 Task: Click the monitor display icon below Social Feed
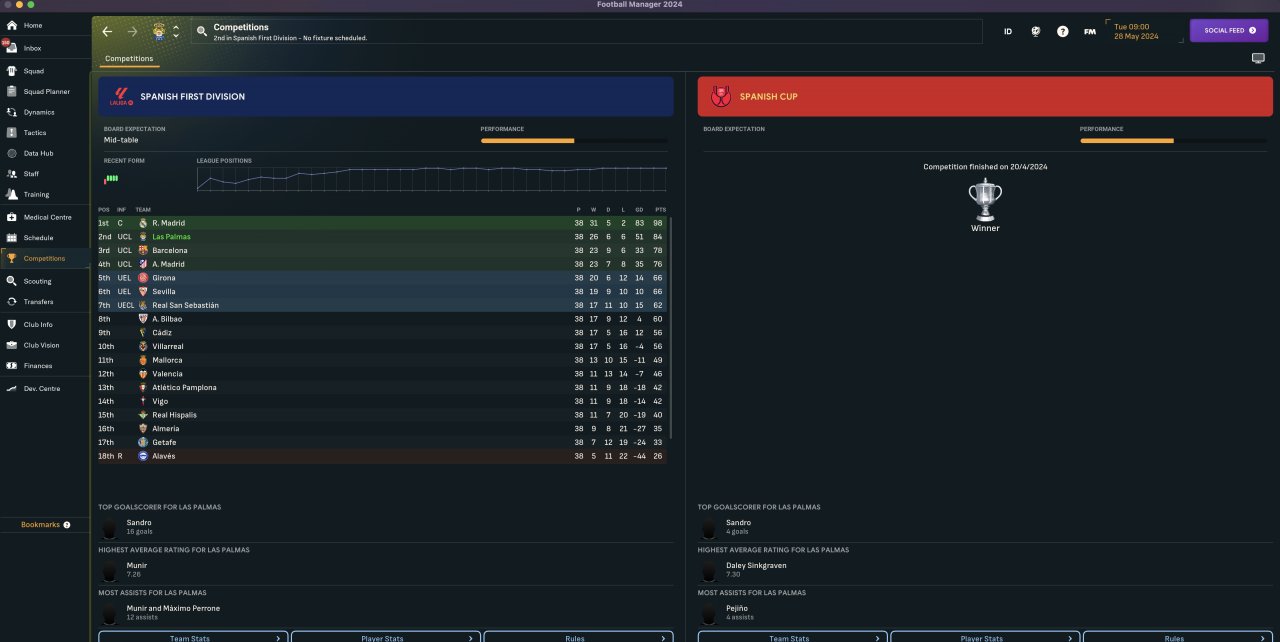coord(1258,58)
